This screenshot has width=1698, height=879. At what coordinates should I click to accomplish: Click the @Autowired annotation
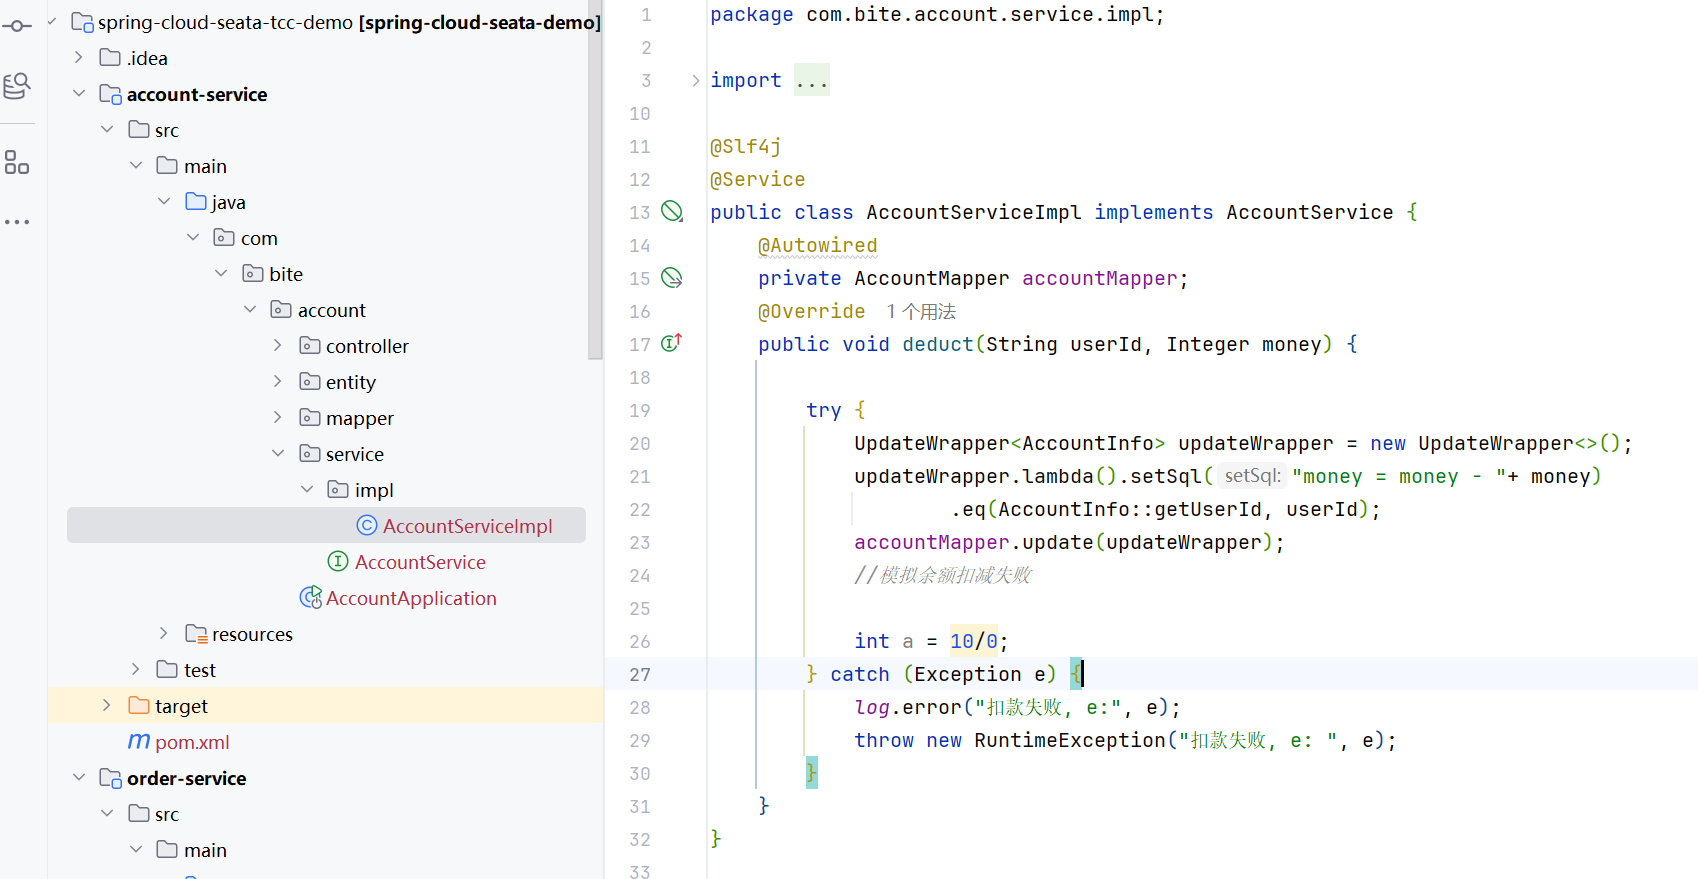click(x=818, y=245)
